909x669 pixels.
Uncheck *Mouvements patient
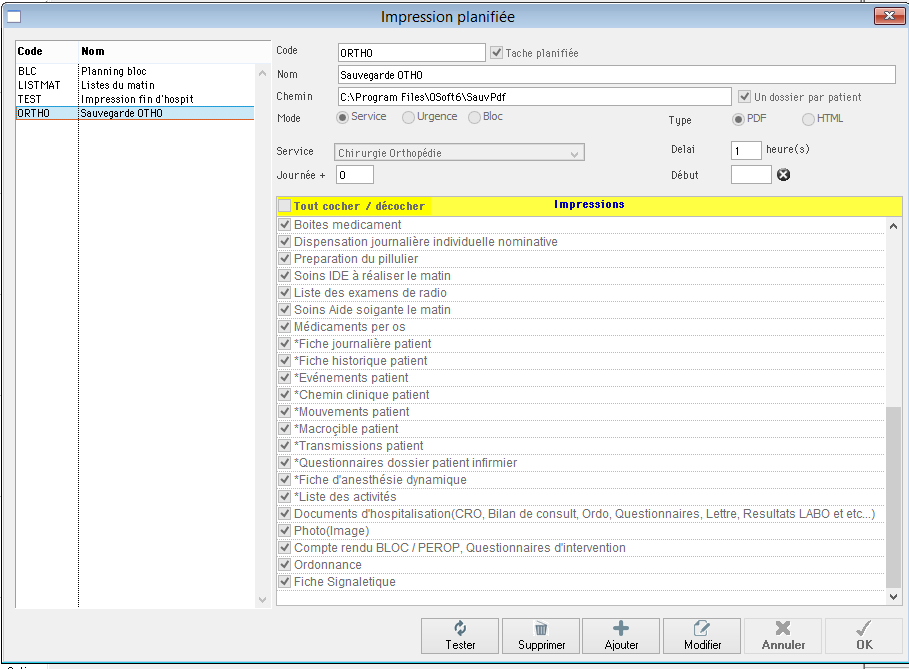(x=285, y=412)
